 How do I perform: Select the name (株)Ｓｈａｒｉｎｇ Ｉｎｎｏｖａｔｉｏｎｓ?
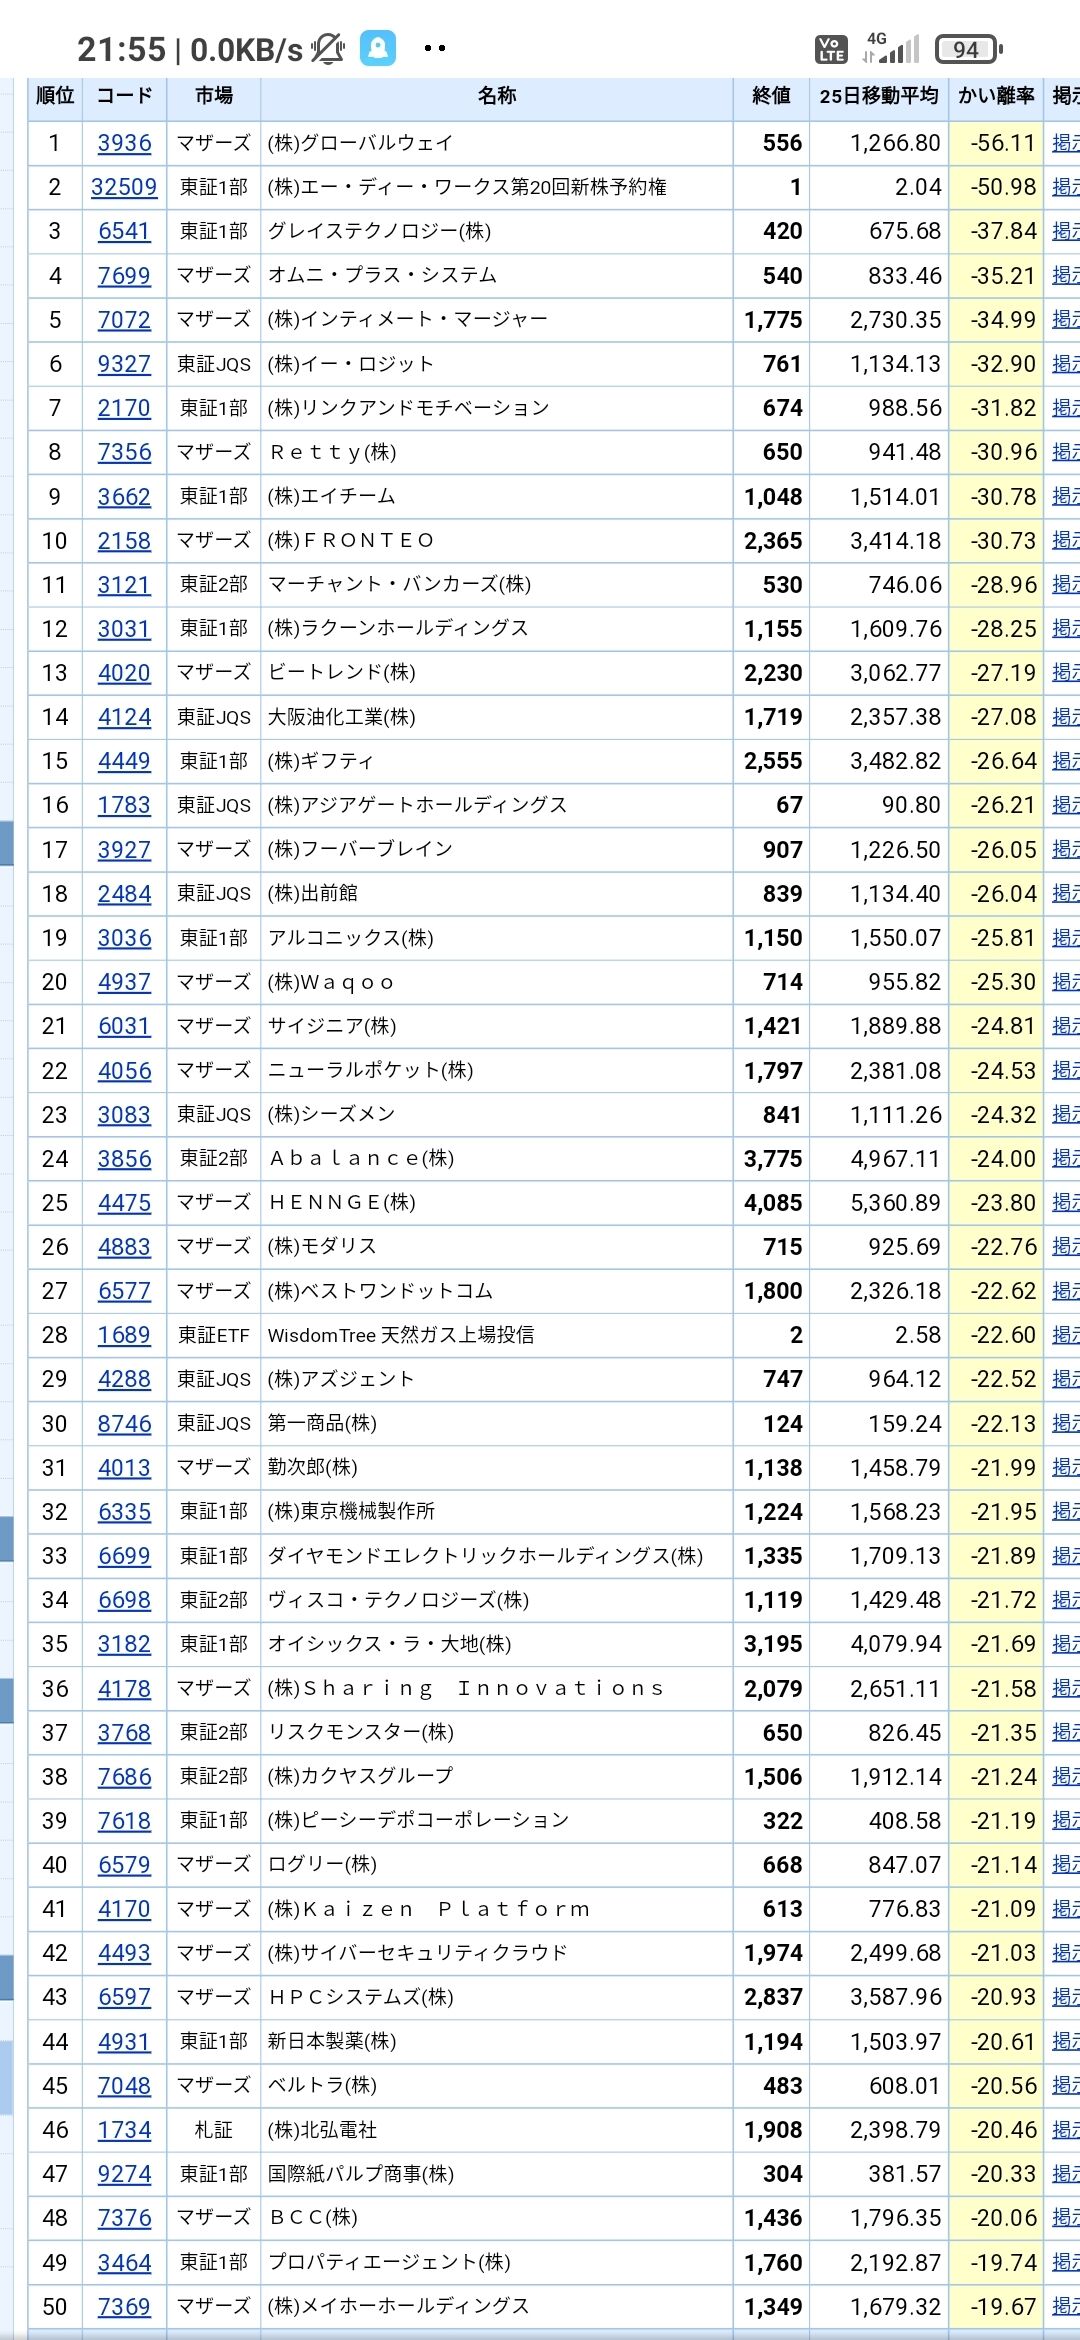click(x=466, y=1688)
